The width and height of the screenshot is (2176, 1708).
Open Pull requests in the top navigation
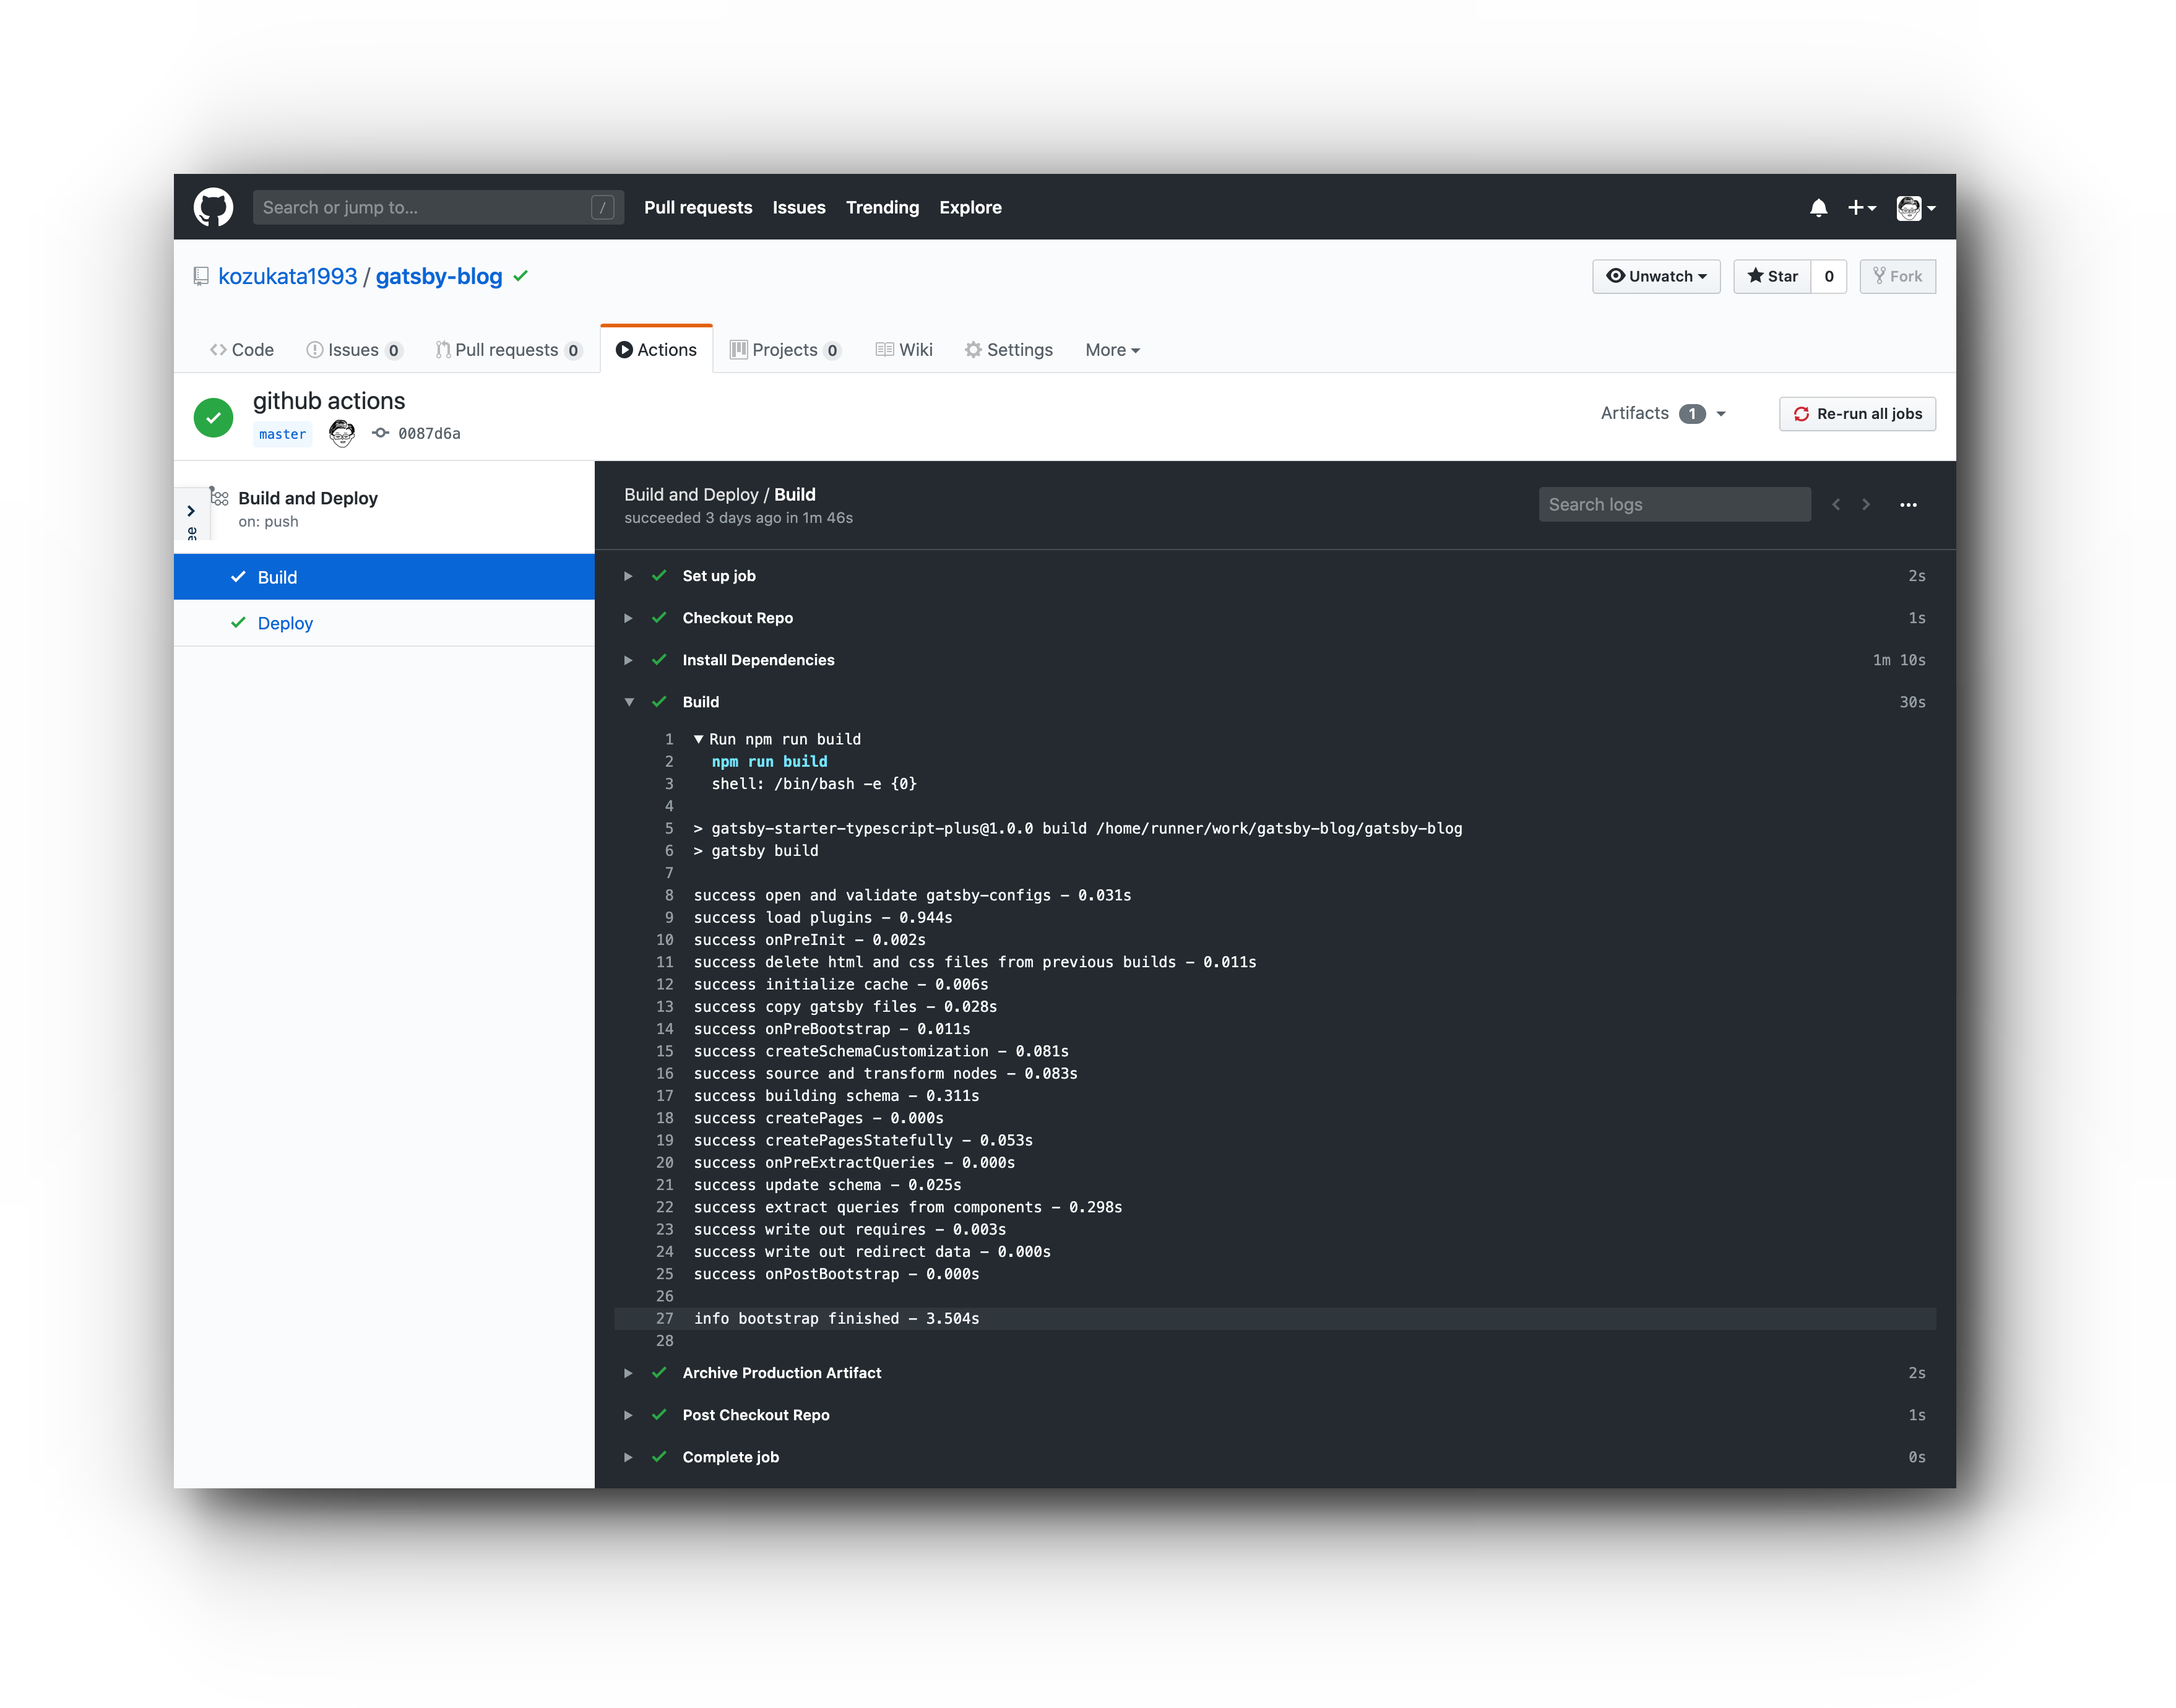[698, 207]
